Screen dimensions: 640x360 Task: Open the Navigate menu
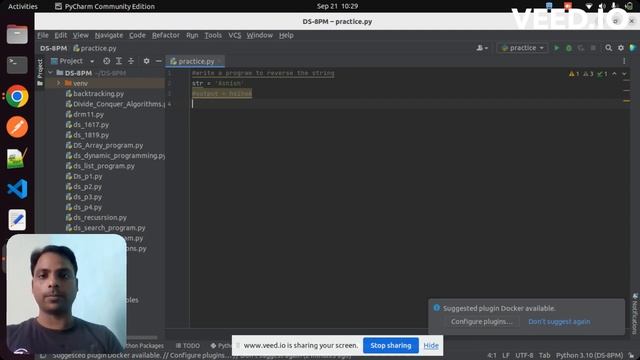coord(109,36)
